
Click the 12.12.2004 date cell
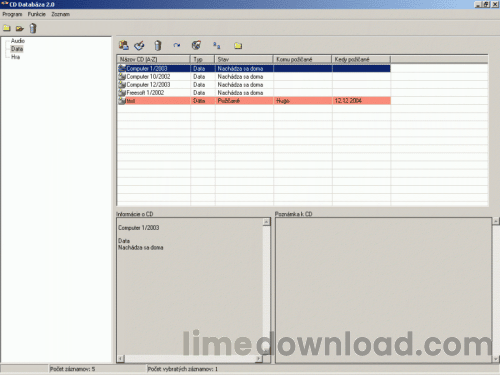click(x=361, y=101)
